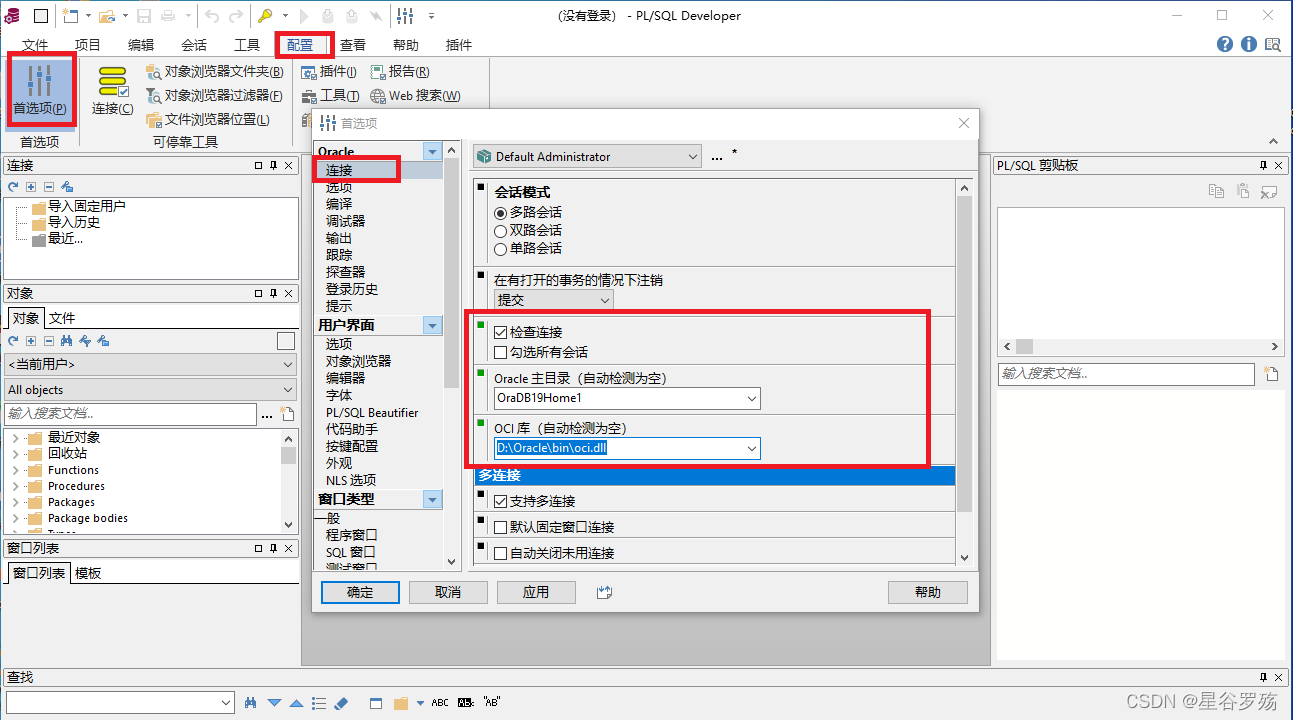This screenshot has width=1293, height=720.
Task: Click the help question mark icon
Action: click(1225, 45)
